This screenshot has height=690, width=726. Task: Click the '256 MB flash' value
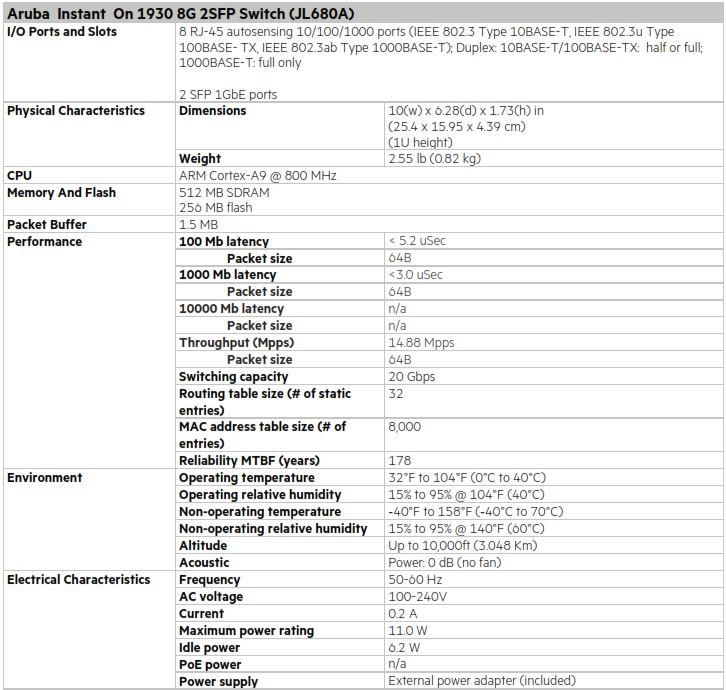coord(216,207)
